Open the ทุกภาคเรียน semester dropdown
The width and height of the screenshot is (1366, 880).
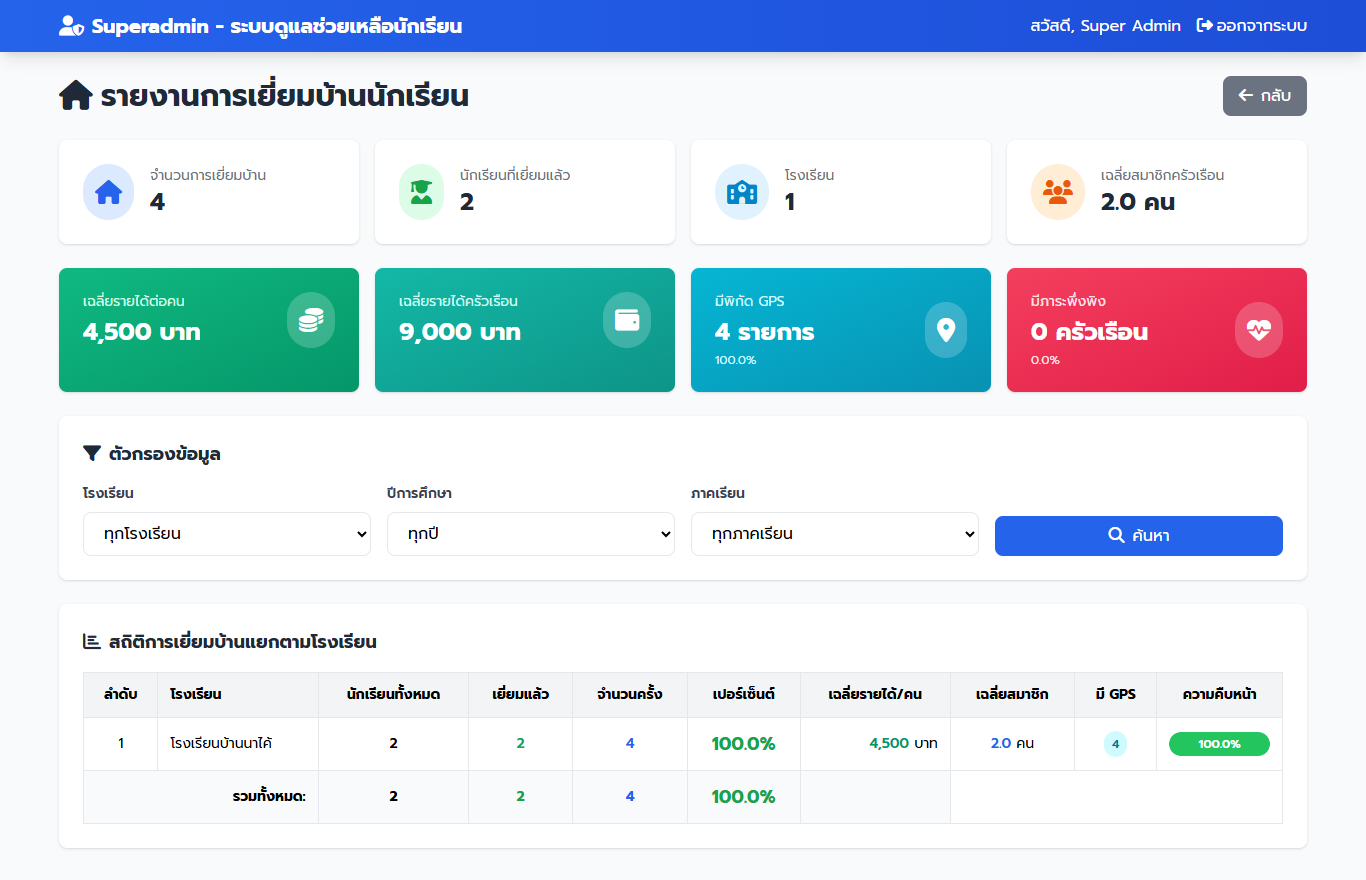coord(834,534)
